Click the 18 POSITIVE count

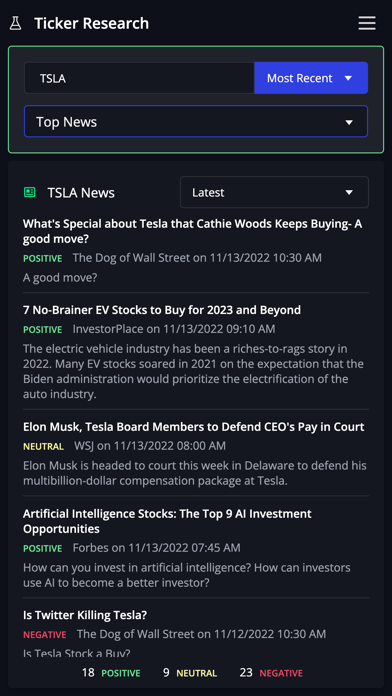(x=111, y=673)
